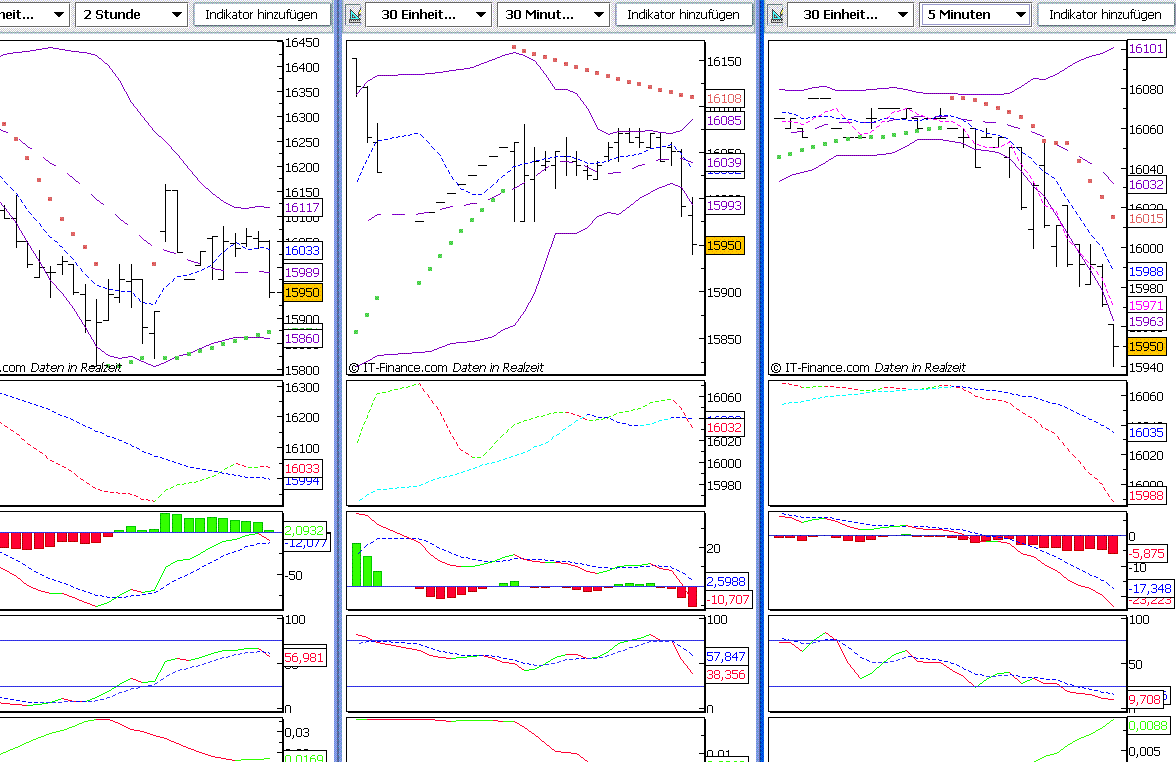The image size is (1176, 762).
Task: Select the red 16015 price label in the 5-minute chart
Action: [x=1146, y=218]
